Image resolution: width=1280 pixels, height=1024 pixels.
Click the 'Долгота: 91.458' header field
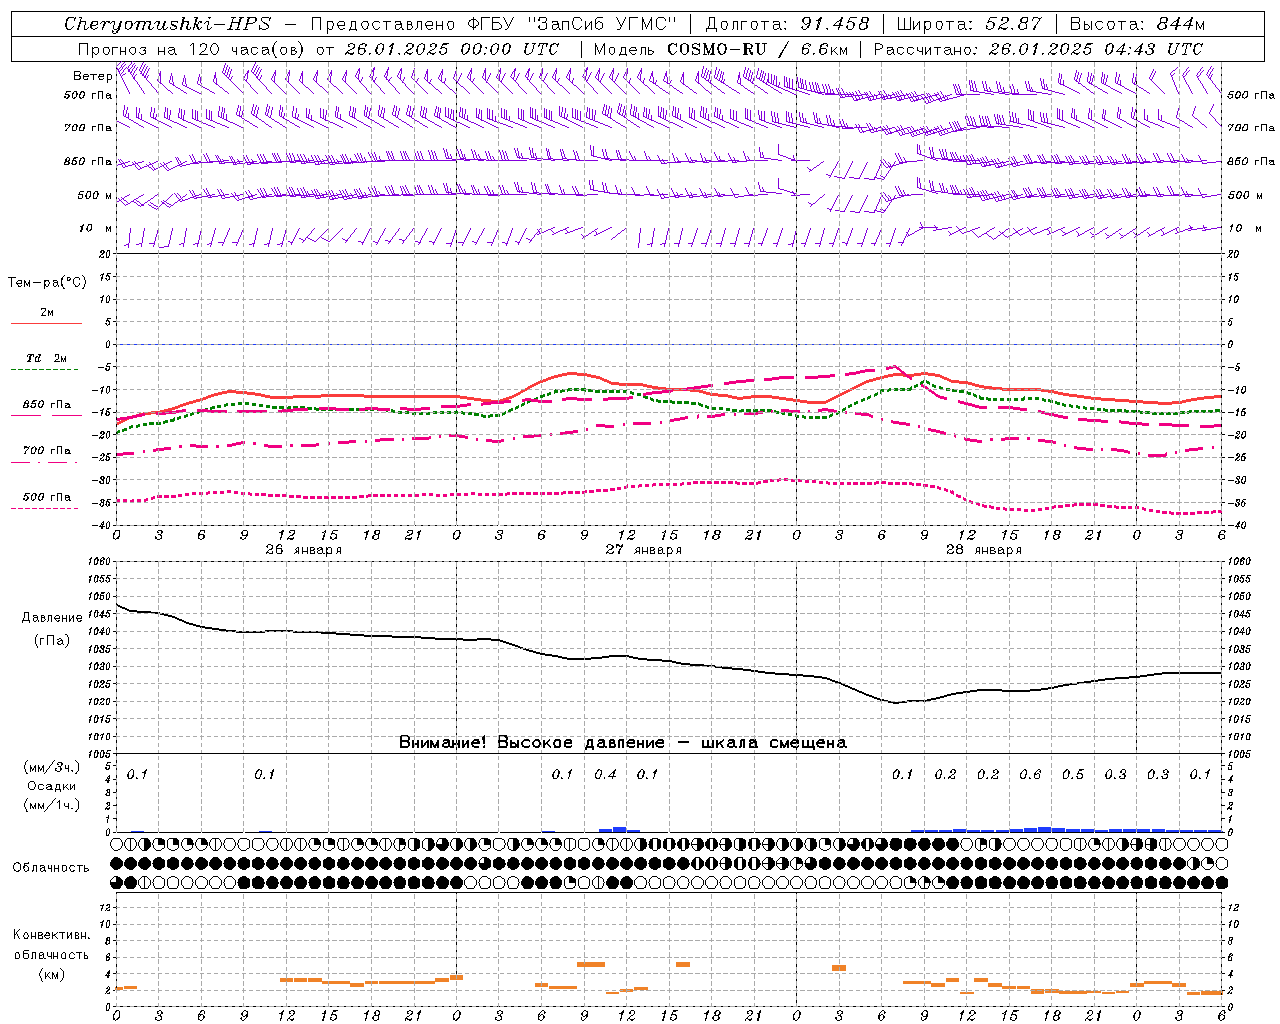tap(787, 24)
